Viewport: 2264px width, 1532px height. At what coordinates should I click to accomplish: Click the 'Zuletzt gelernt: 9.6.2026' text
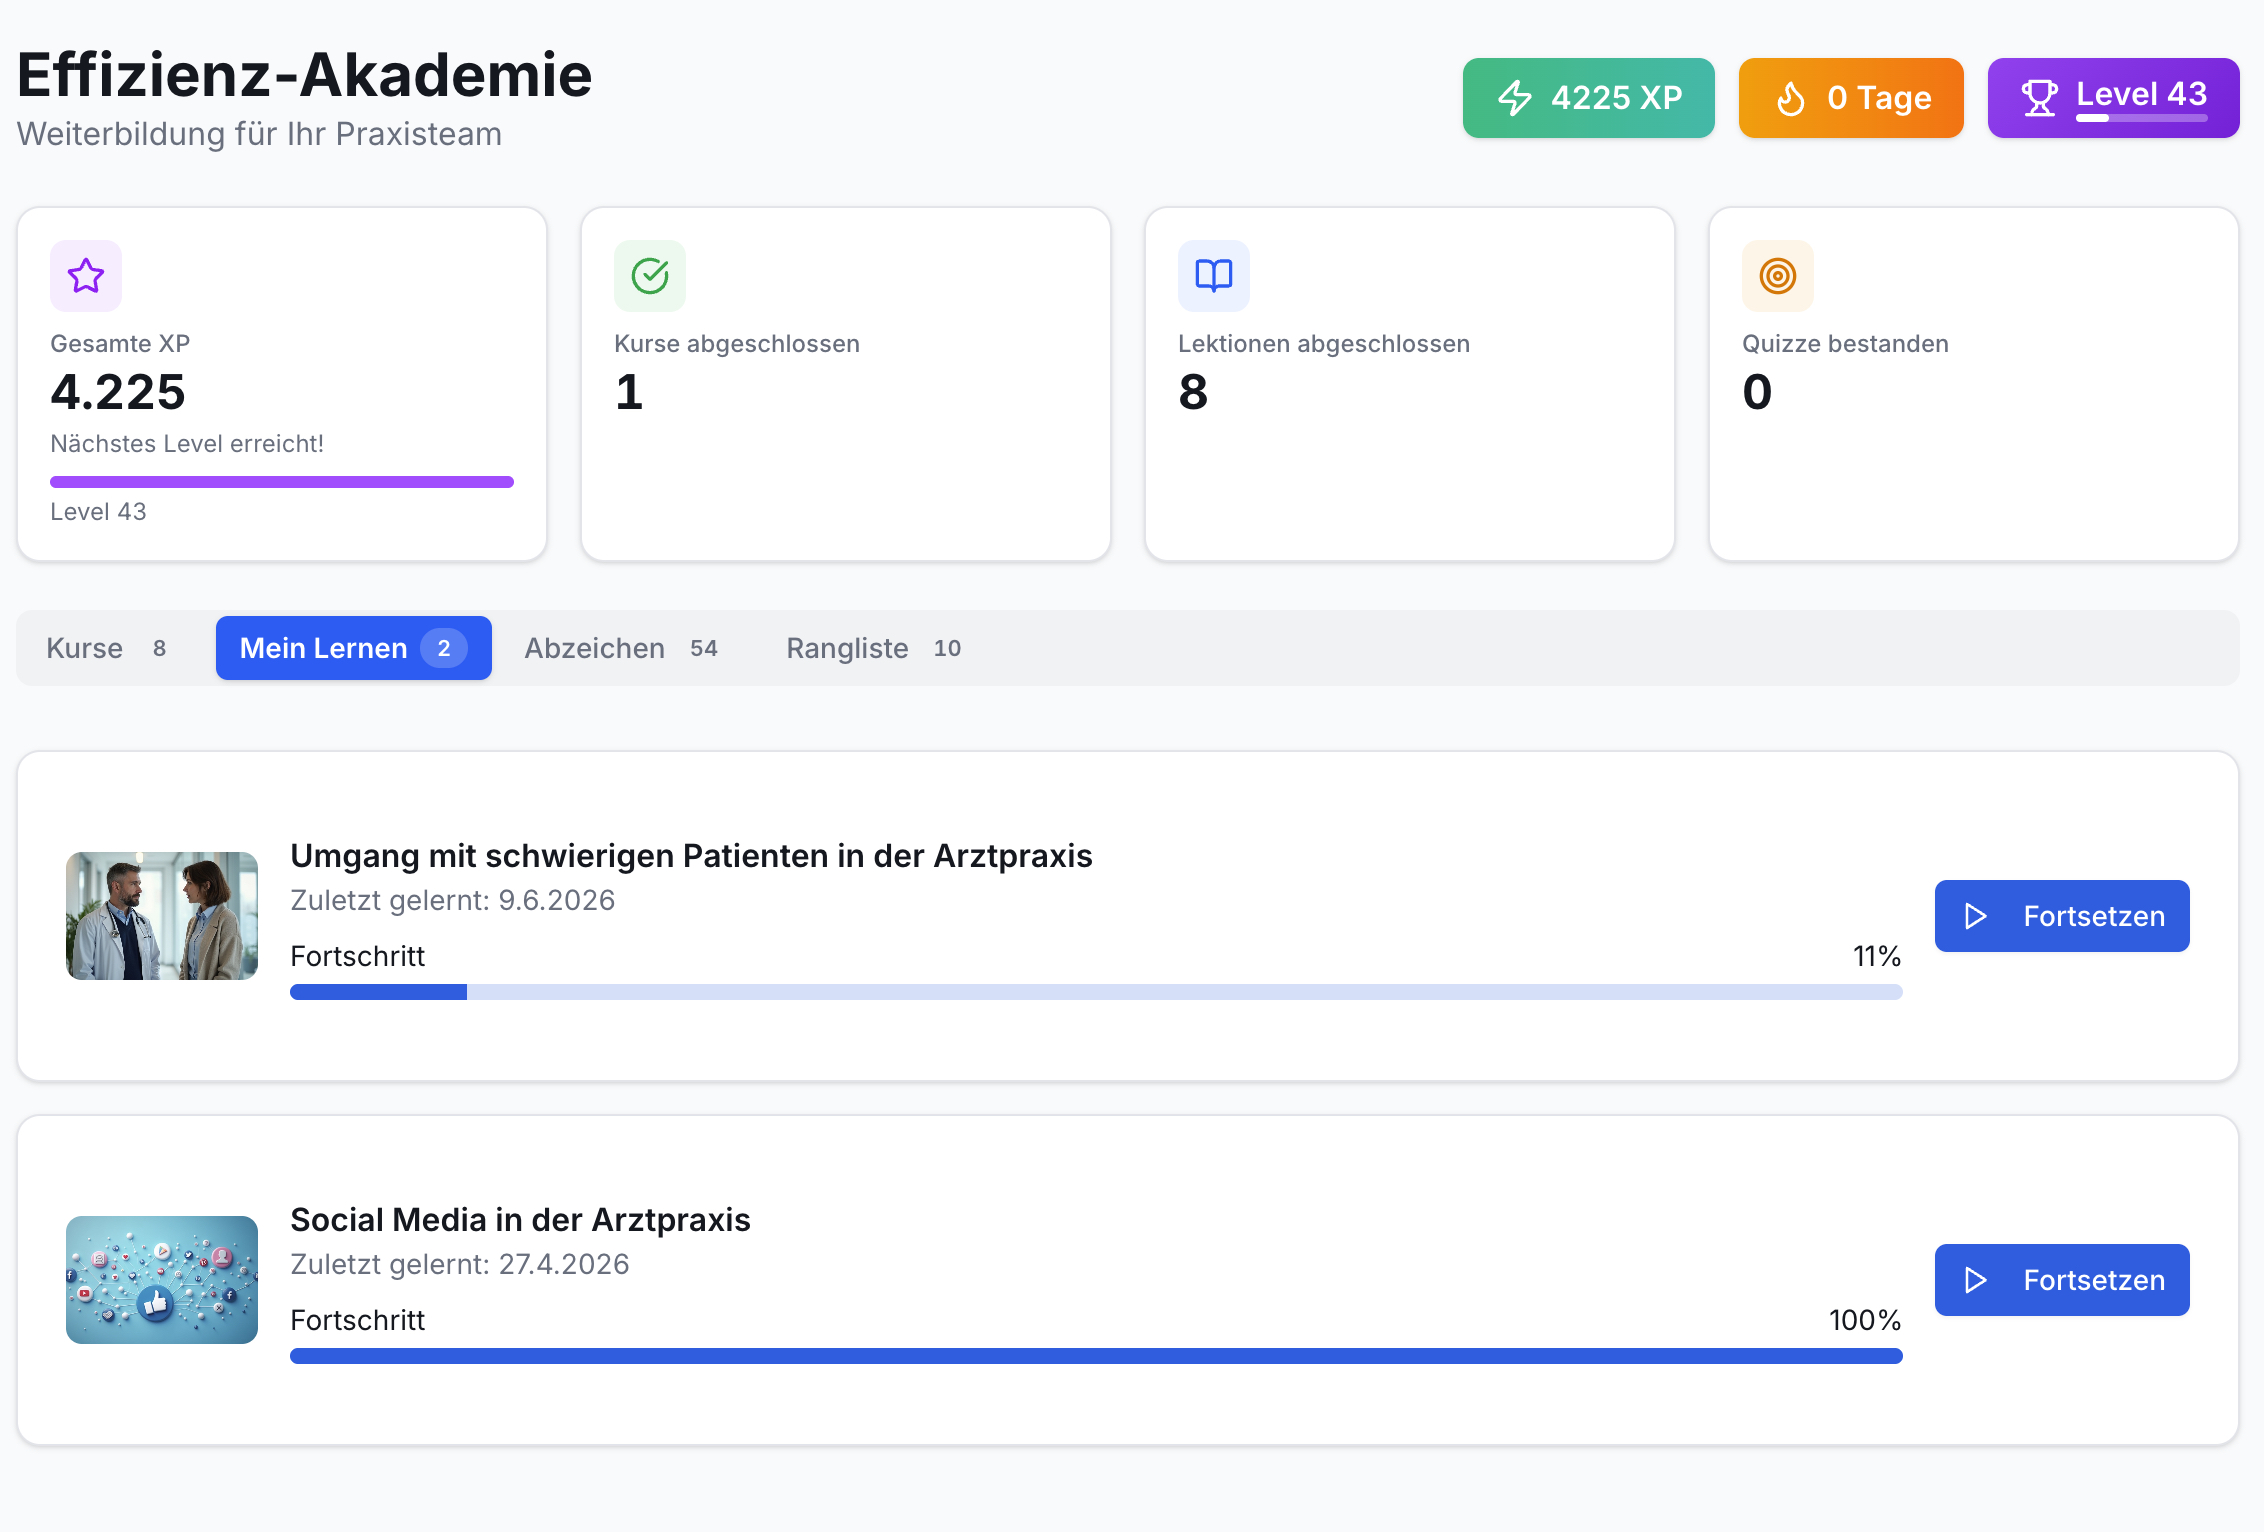point(453,900)
